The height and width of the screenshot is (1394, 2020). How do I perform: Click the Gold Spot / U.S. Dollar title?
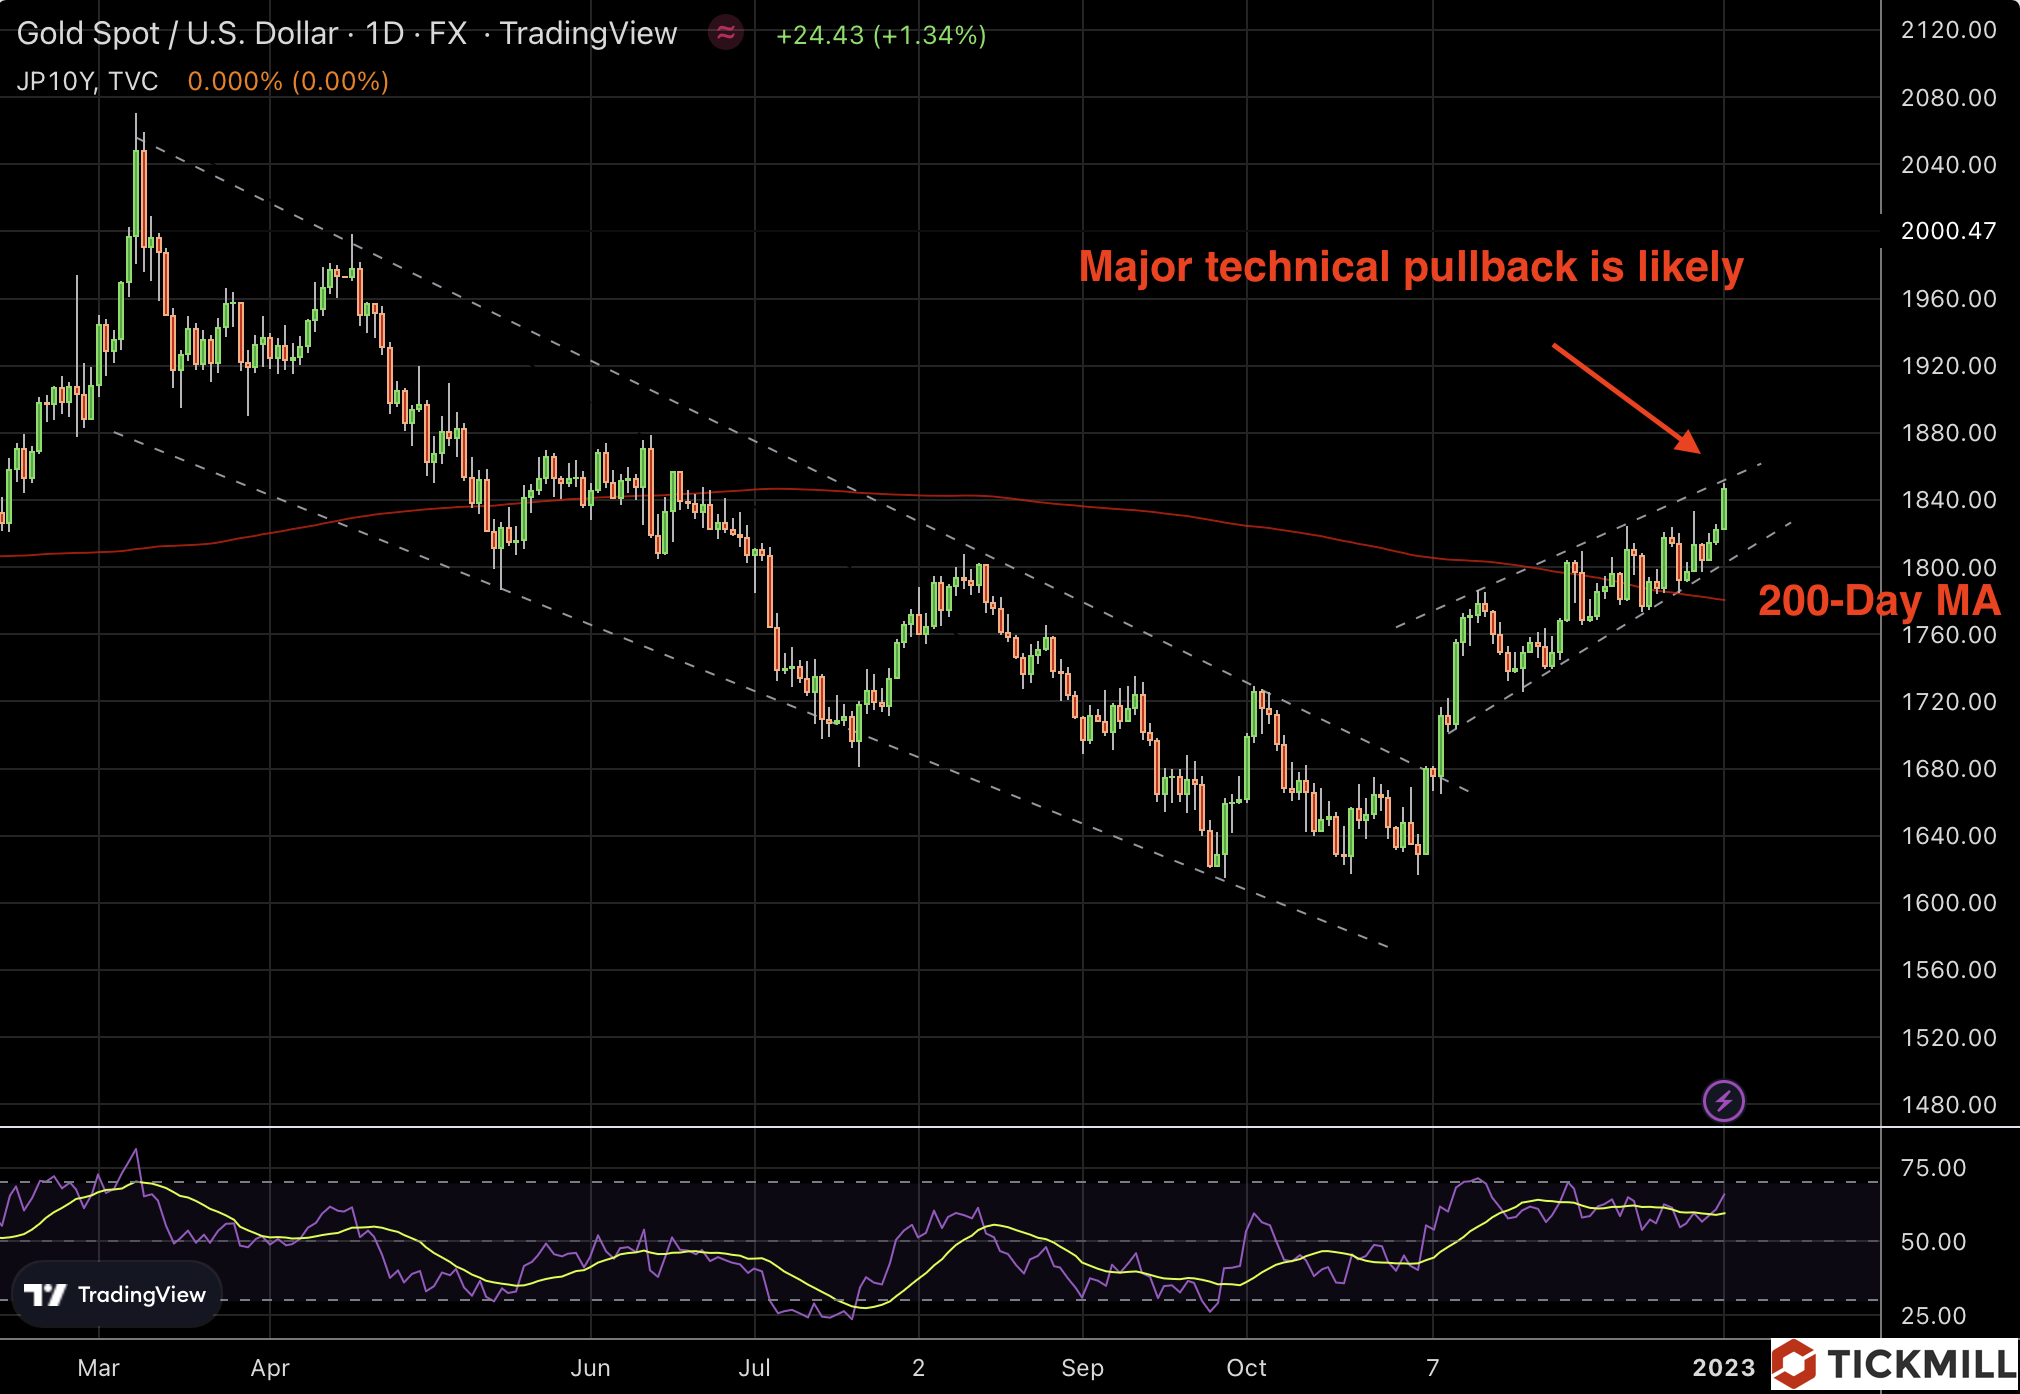click(177, 34)
